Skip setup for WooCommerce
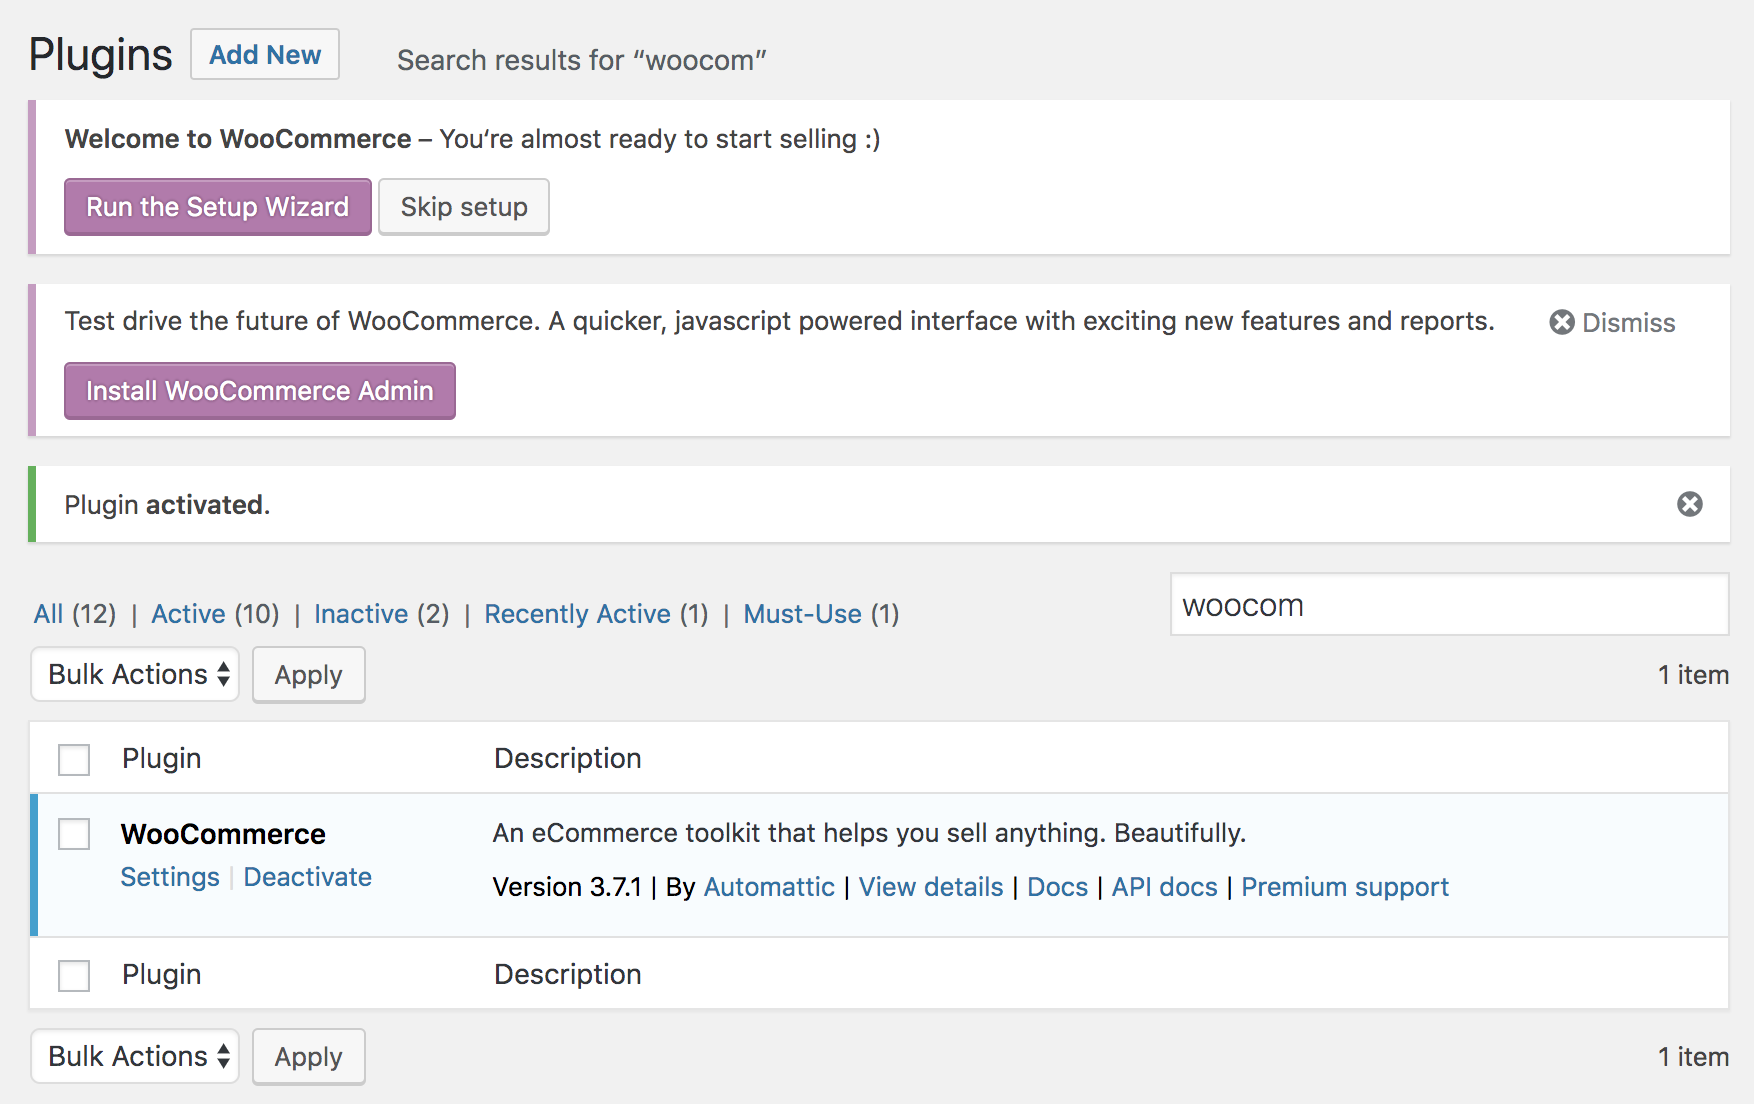 click(x=464, y=207)
